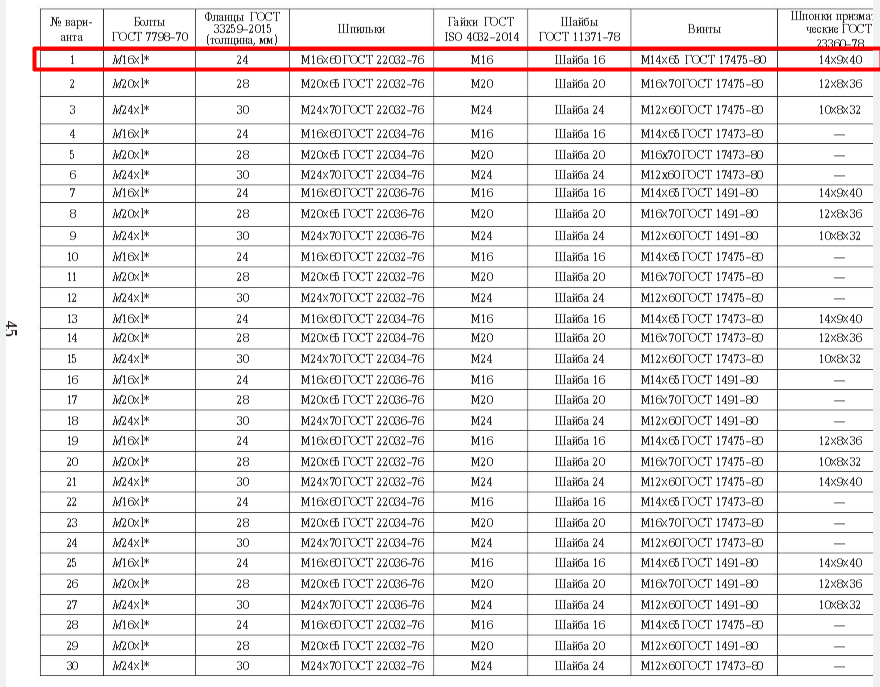880x687 pixels.
Task: Click 'Шайба 20' in variant 26 row
Action: click(580, 584)
